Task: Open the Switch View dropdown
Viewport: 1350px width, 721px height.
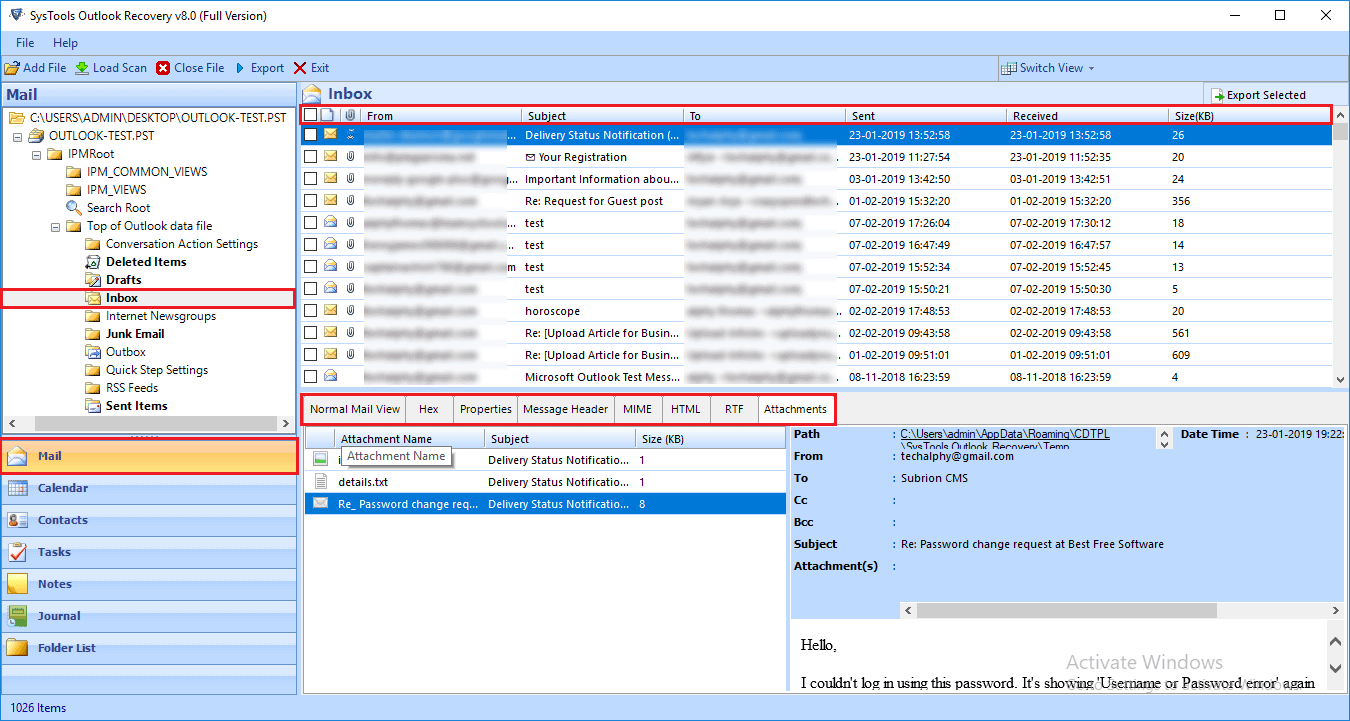Action: (1047, 67)
